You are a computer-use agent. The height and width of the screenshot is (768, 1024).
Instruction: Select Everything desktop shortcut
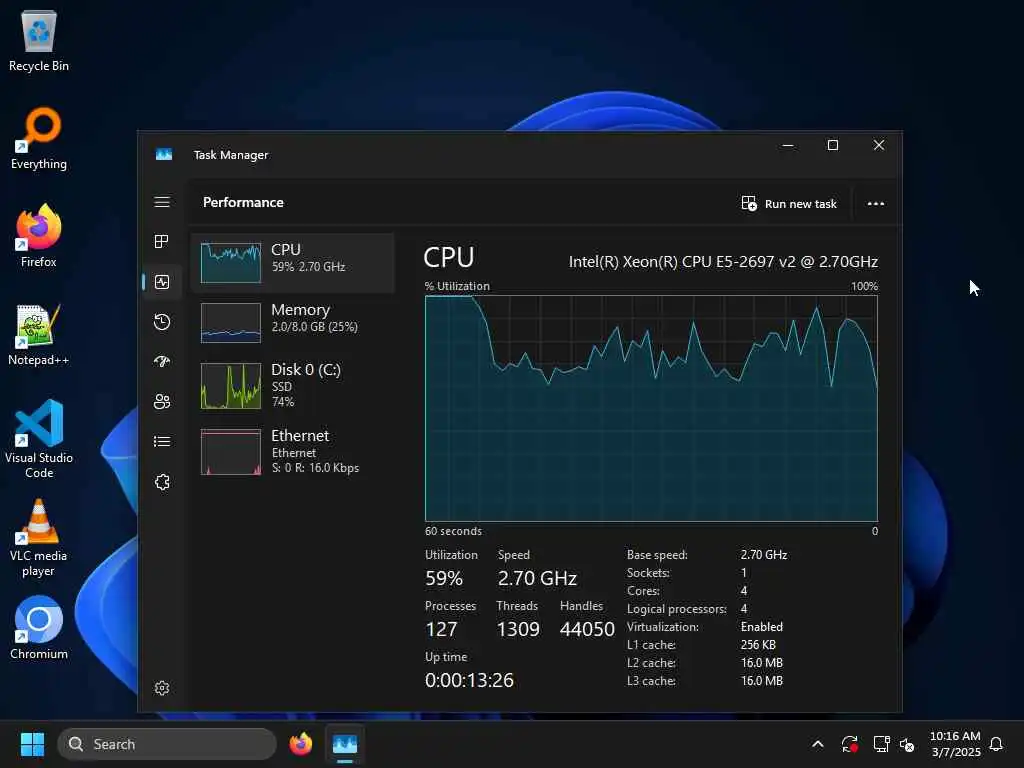pyautogui.click(x=39, y=138)
